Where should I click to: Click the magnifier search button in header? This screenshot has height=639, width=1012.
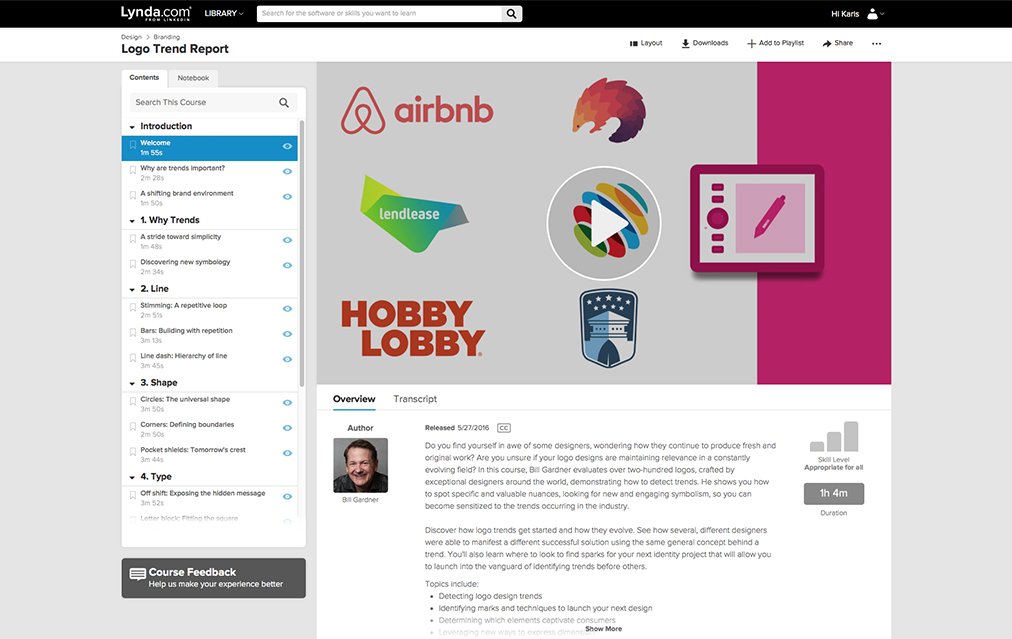(x=511, y=14)
